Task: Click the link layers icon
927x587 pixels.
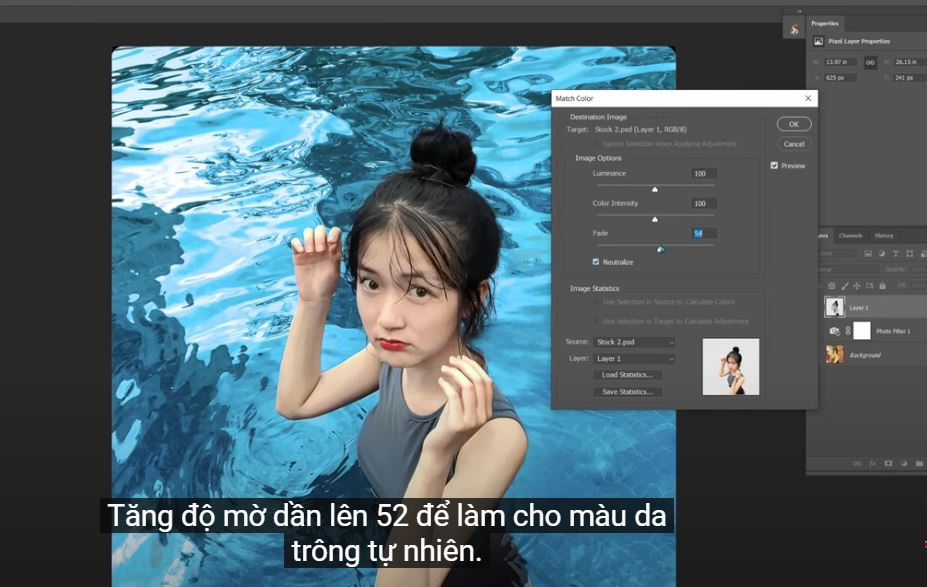Action: 857,463
